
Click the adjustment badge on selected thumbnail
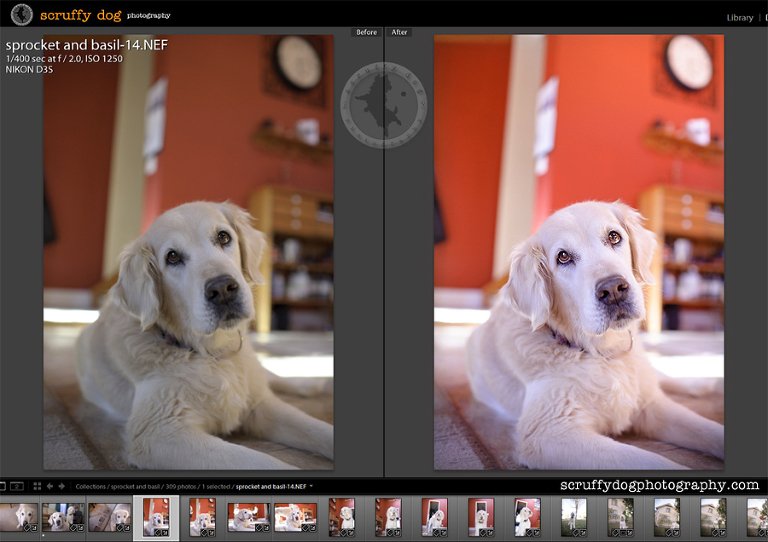(x=164, y=532)
